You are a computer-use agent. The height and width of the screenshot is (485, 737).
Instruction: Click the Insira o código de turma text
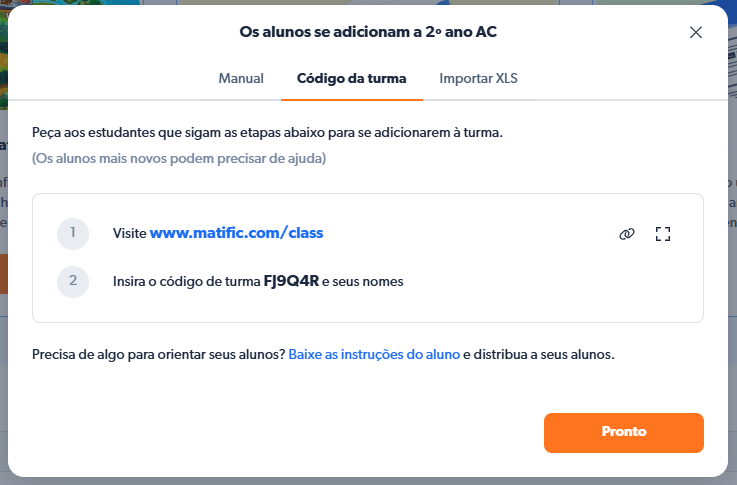[x=187, y=282]
